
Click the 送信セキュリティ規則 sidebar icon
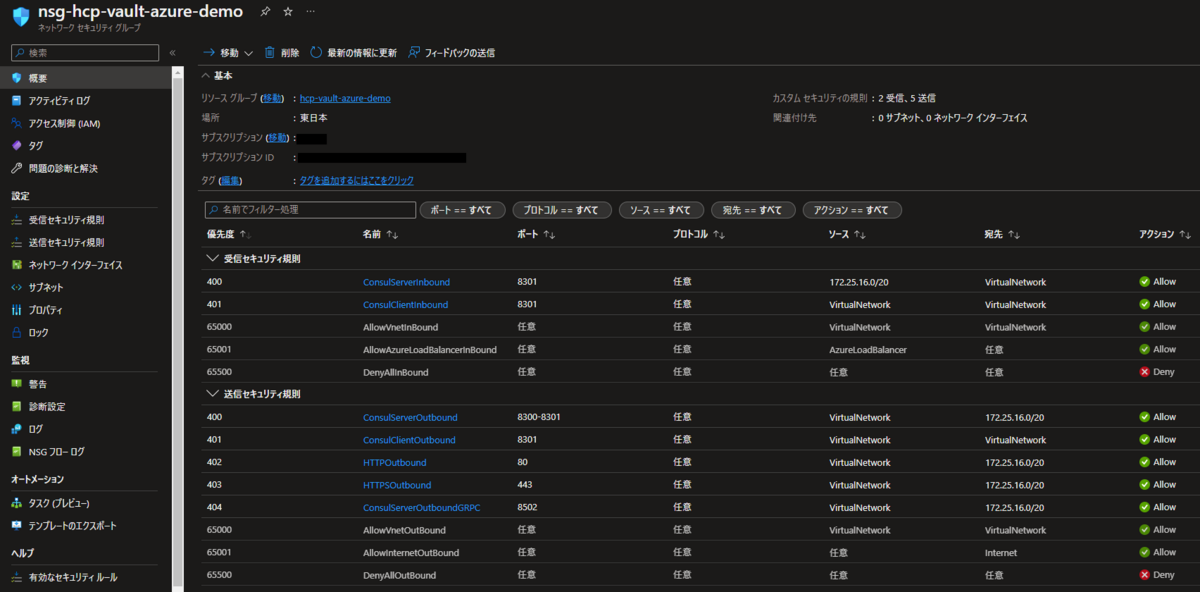pyautogui.click(x=17, y=242)
